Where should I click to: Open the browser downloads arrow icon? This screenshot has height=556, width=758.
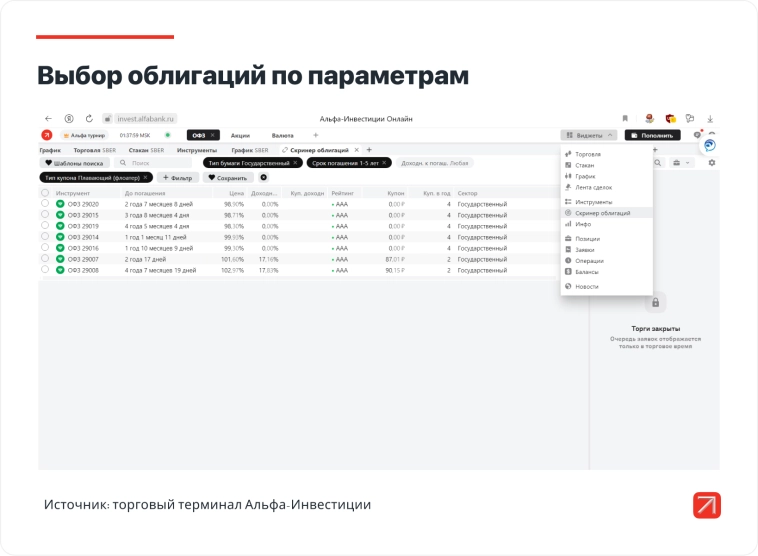(x=710, y=118)
